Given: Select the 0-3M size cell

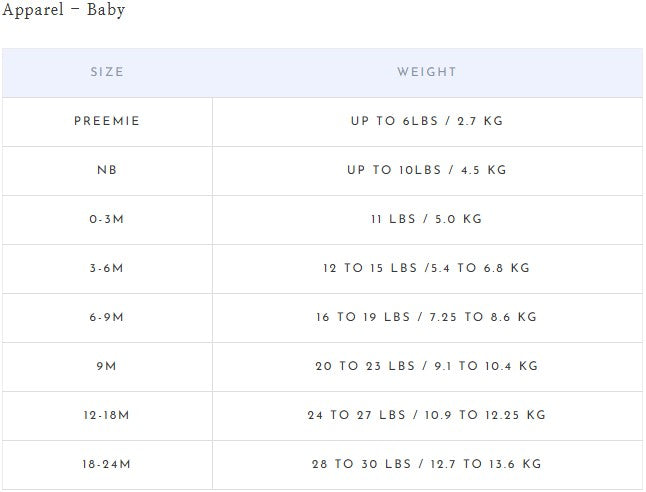Looking at the screenshot, I should (x=107, y=219).
